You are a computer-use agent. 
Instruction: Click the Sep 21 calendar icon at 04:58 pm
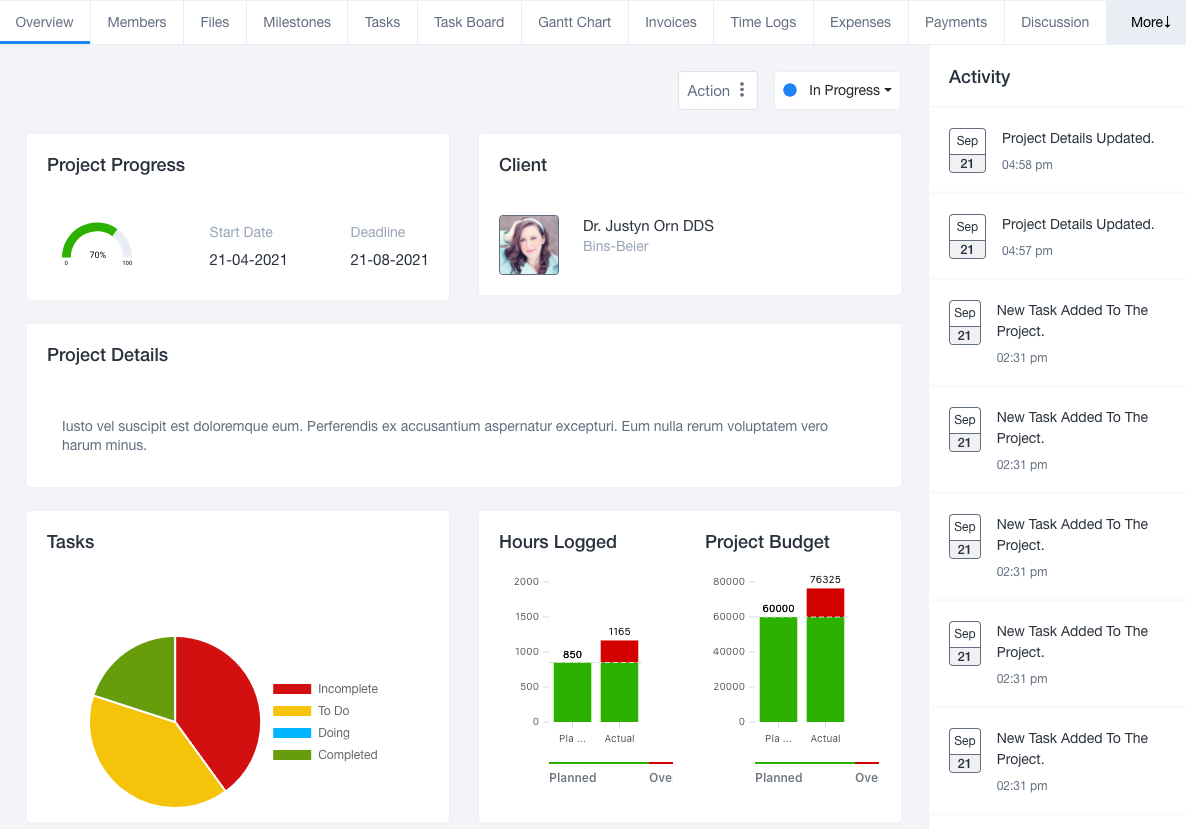pyautogui.click(x=967, y=151)
